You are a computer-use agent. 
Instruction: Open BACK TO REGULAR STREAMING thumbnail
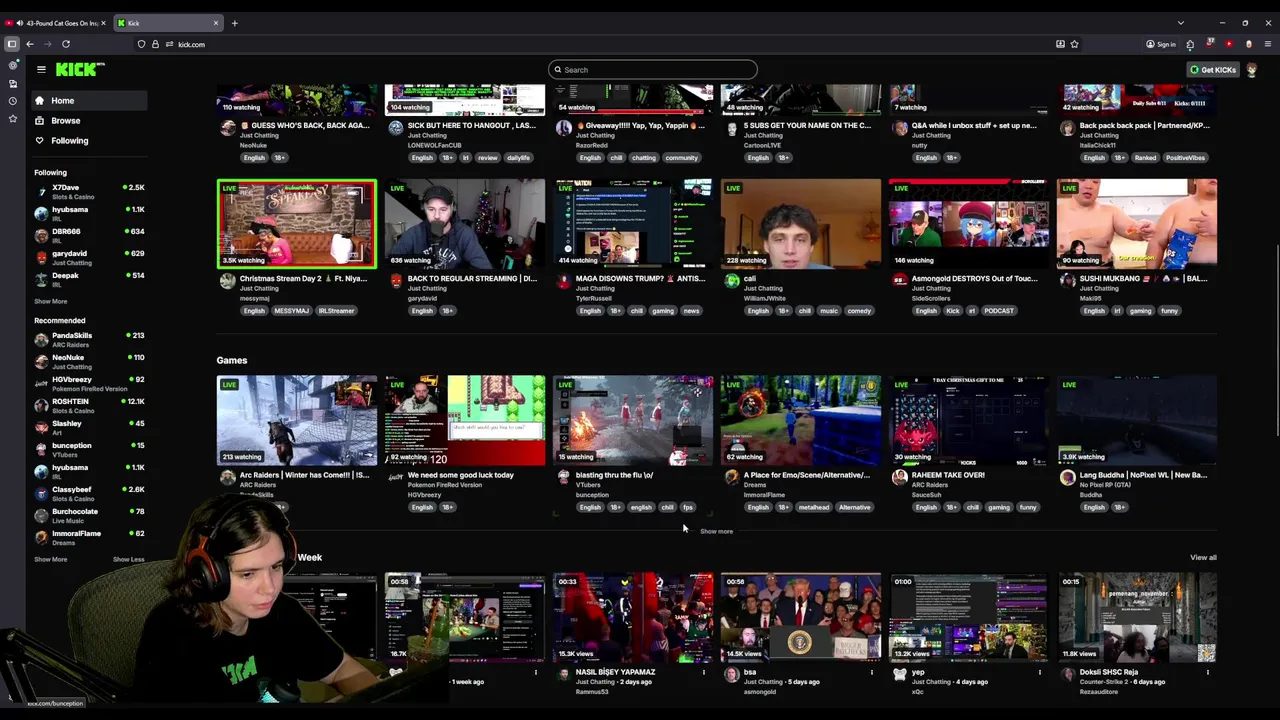tap(465, 224)
